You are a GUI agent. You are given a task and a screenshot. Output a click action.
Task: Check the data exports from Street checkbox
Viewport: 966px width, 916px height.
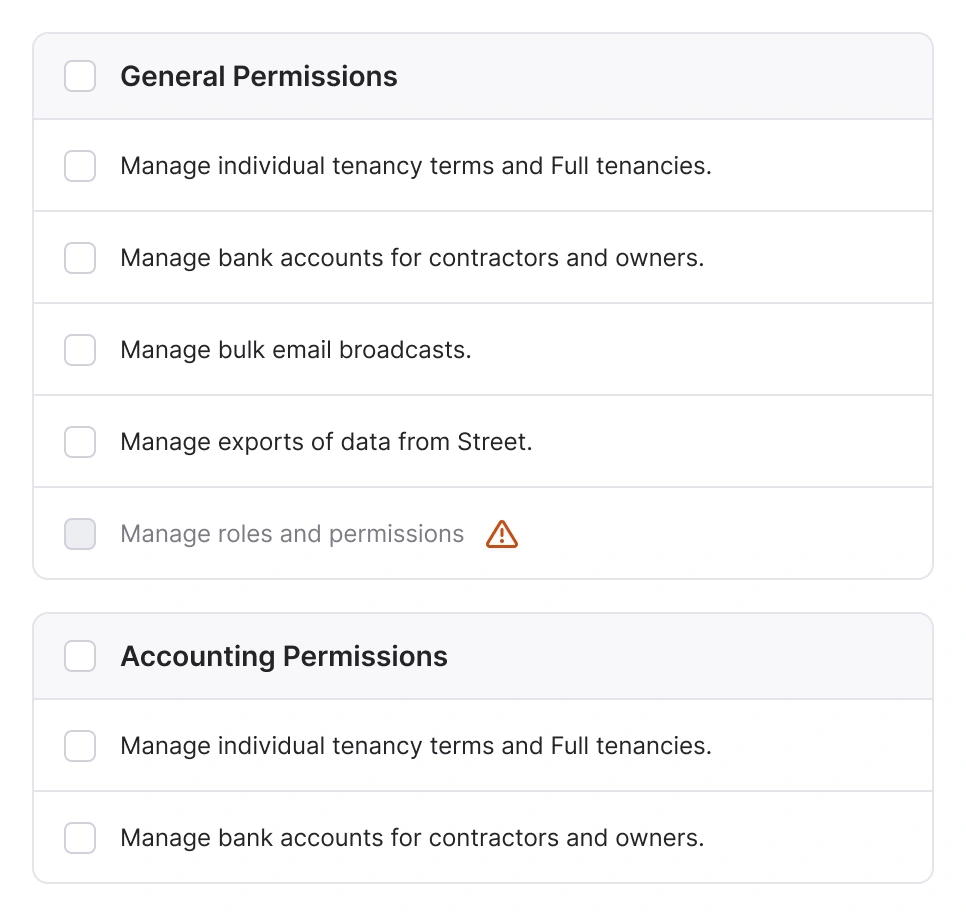point(80,442)
